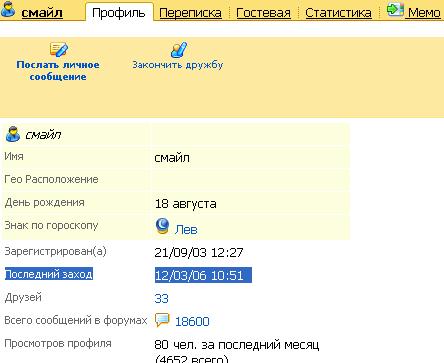The height and width of the screenshot is (363, 444).
Task: Click registration date 21/09/03 12:27
Action: click(x=199, y=253)
